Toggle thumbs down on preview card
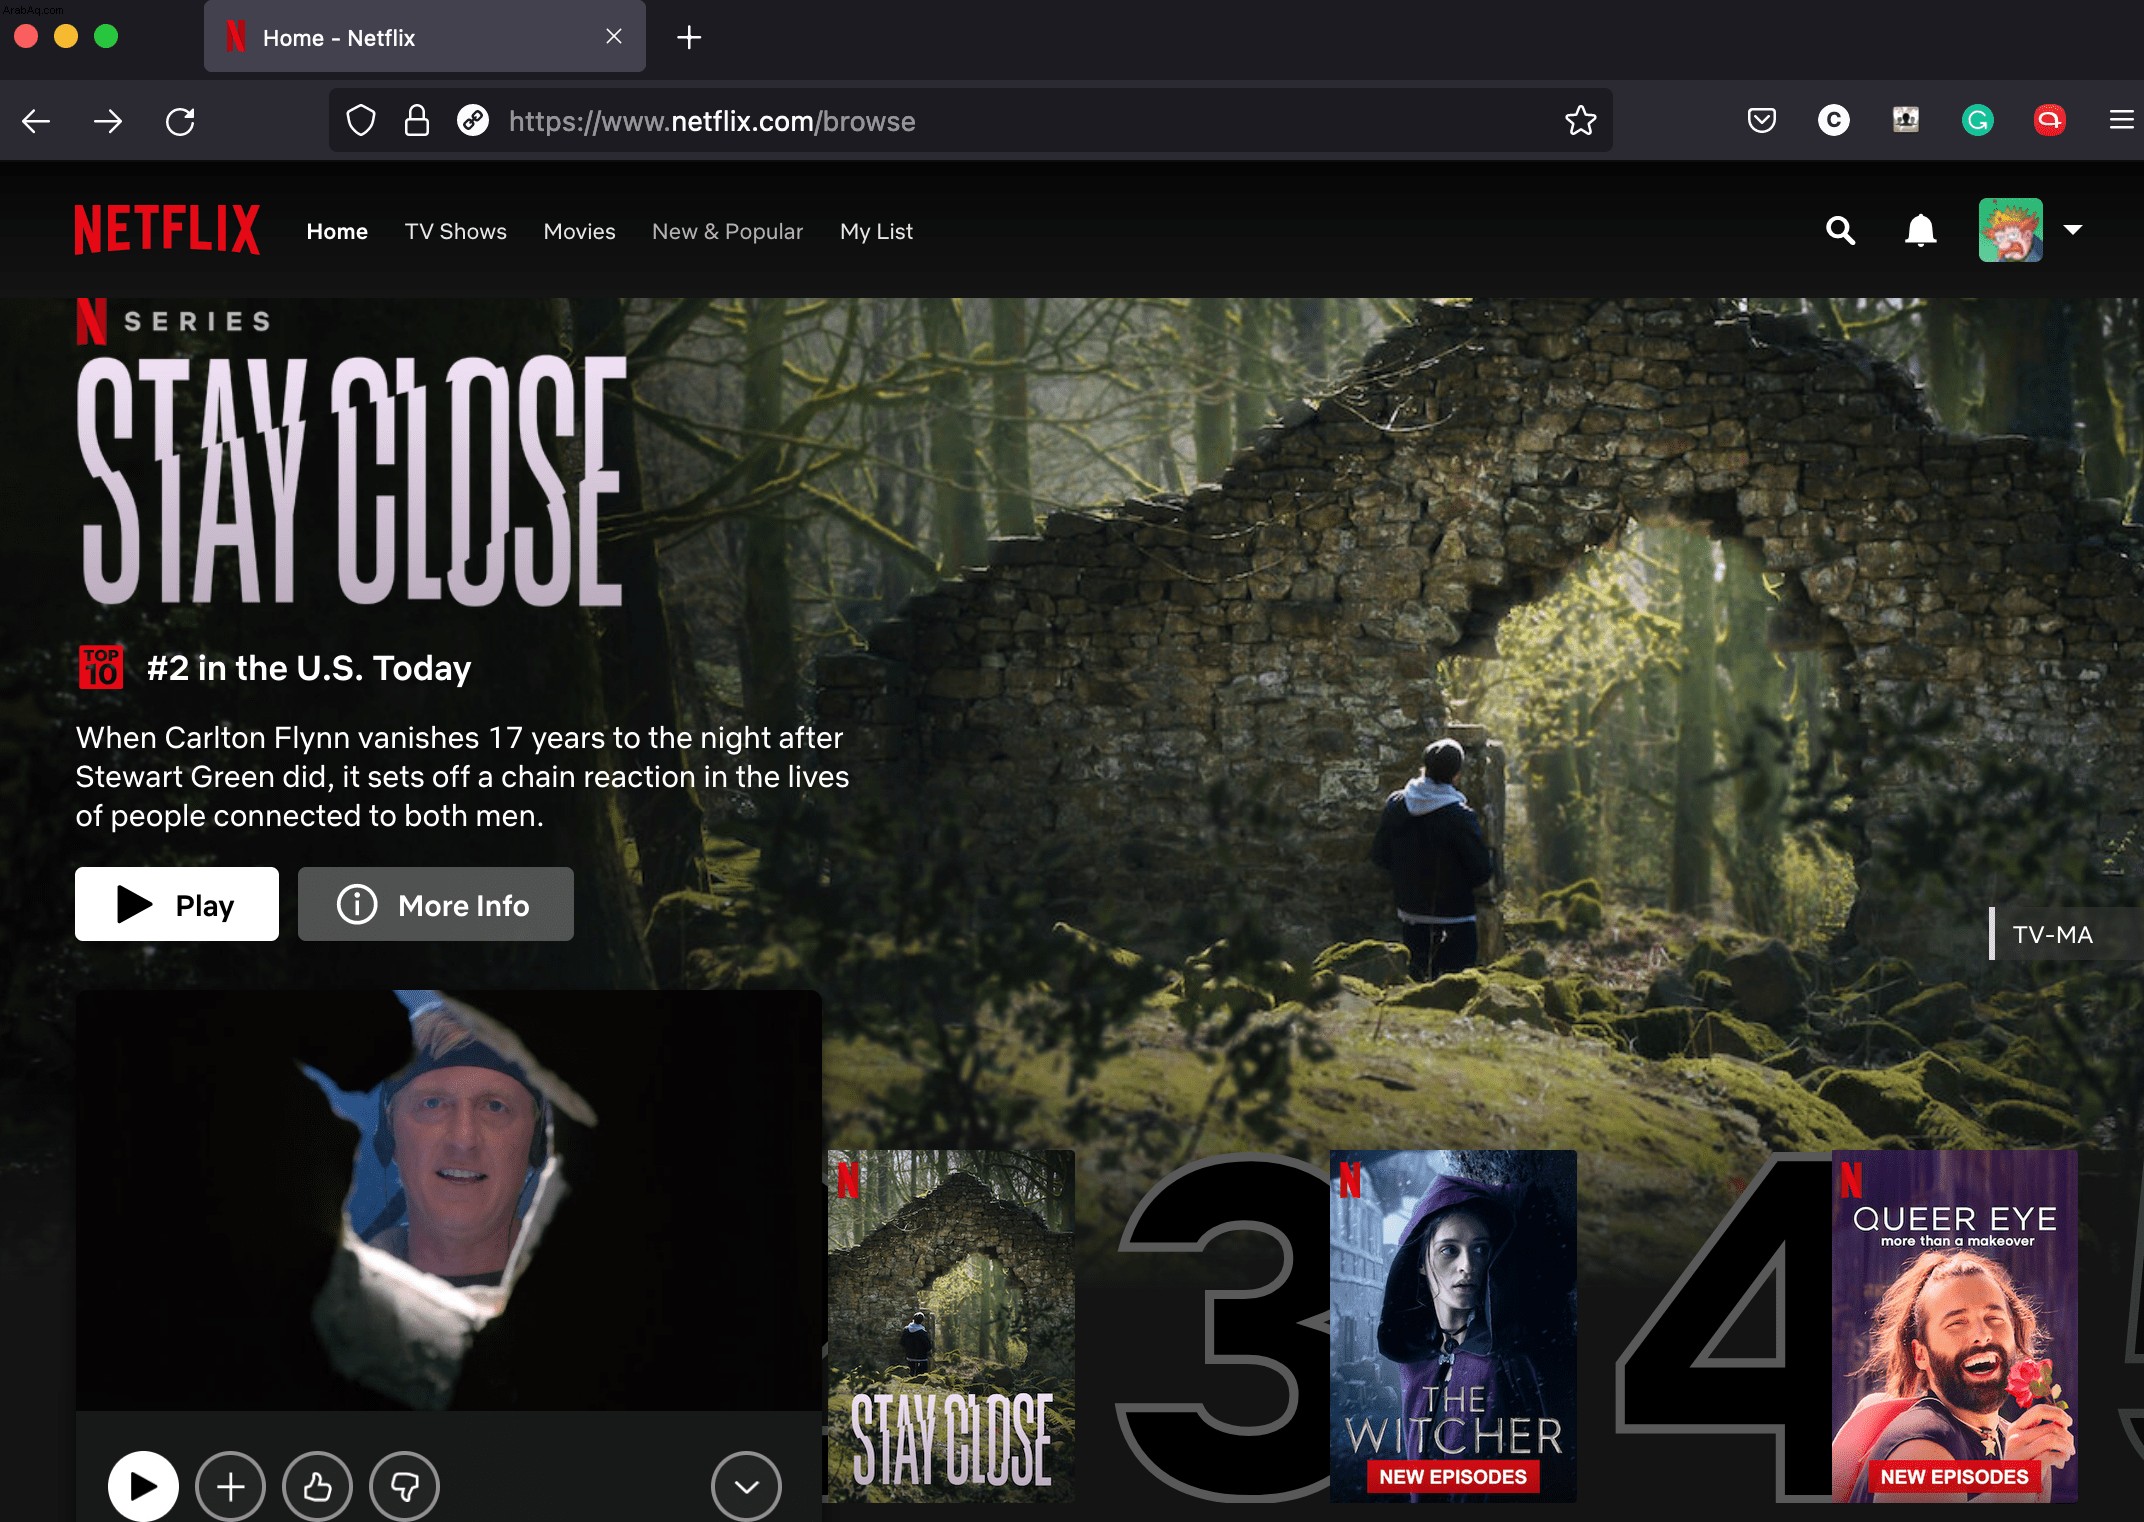 404,1487
